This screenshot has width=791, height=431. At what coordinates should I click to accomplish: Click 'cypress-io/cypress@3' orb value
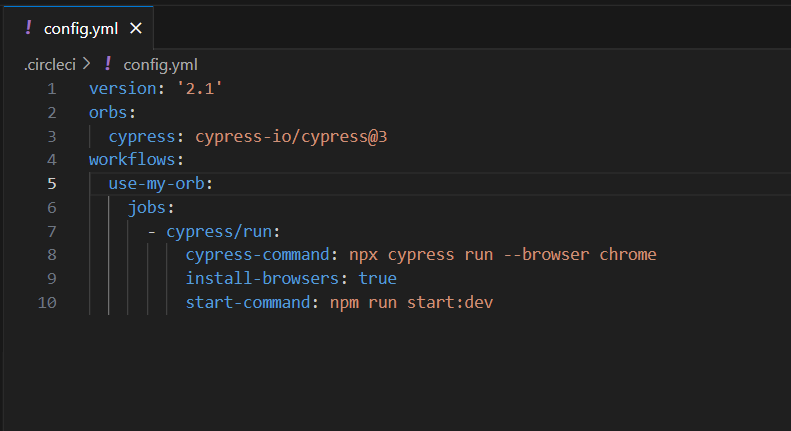click(x=291, y=136)
